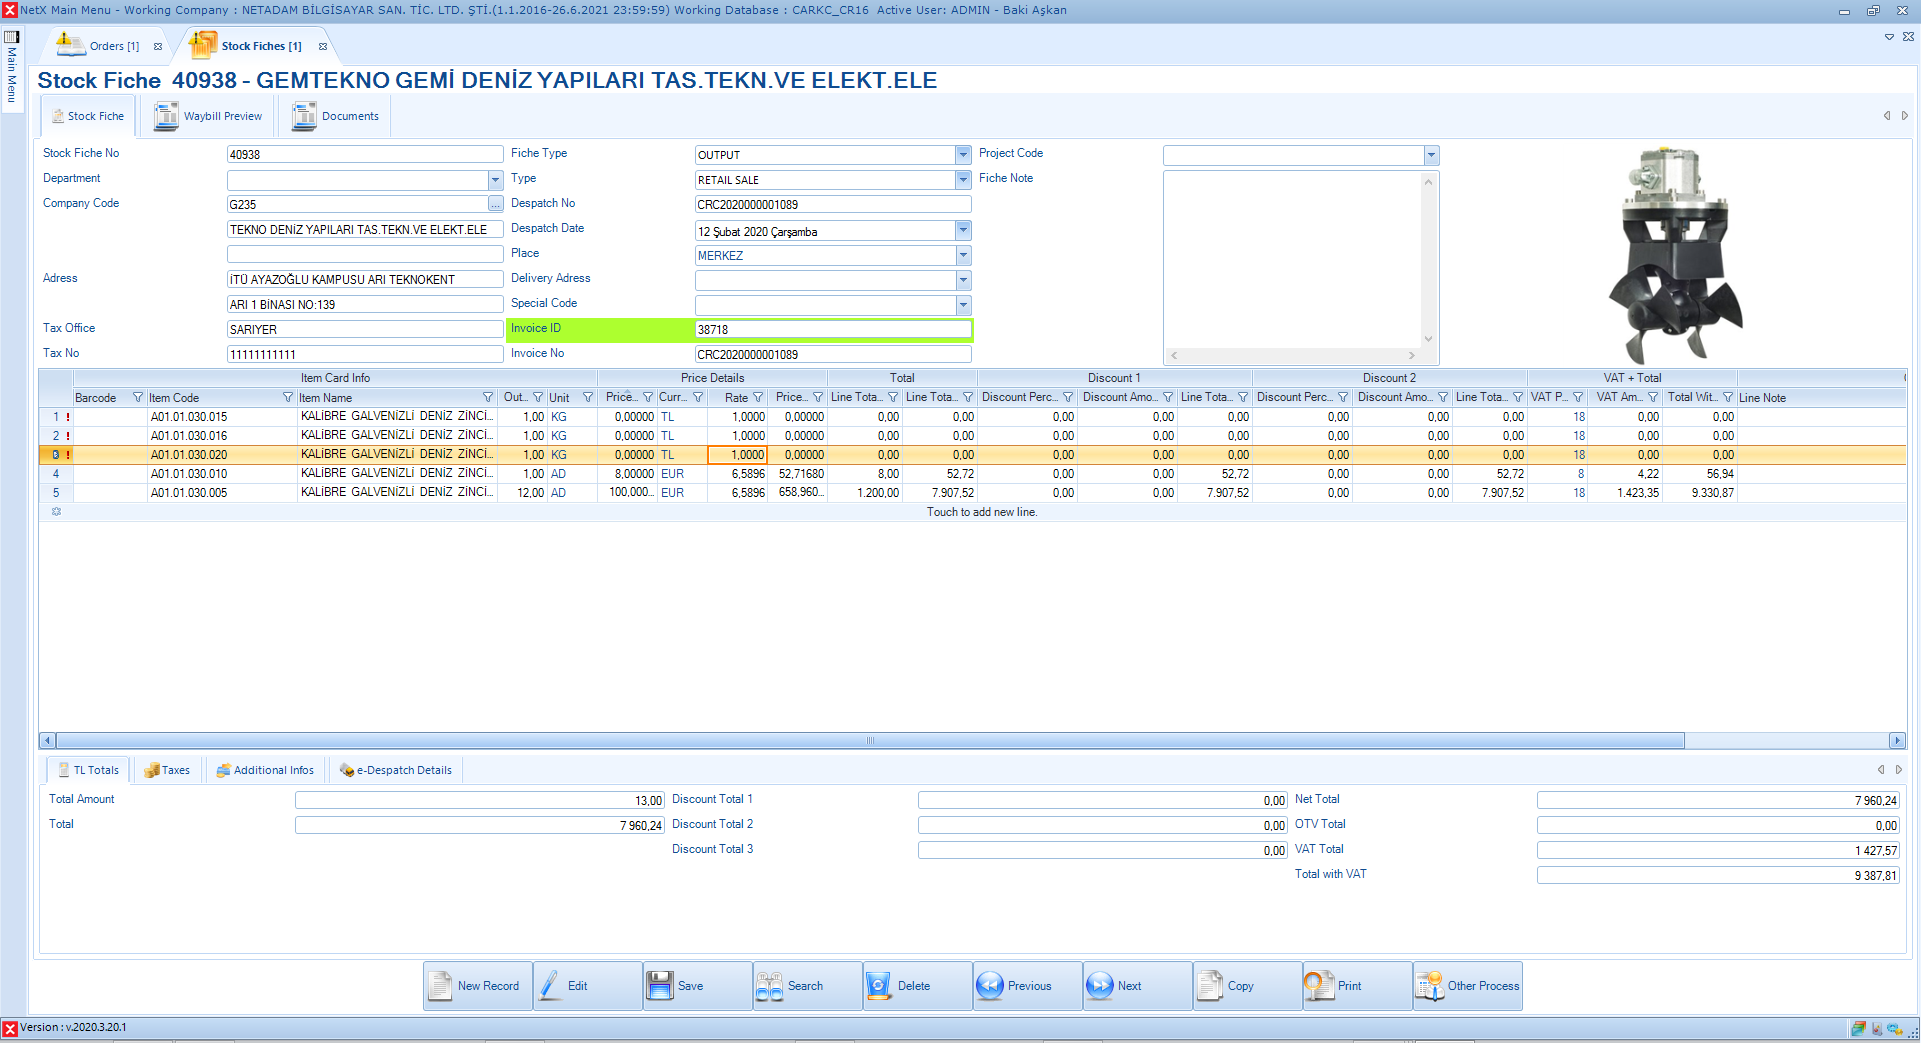Open the Taxes tab
The height and width of the screenshot is (1043, 1921).
[x=167, y=770]
